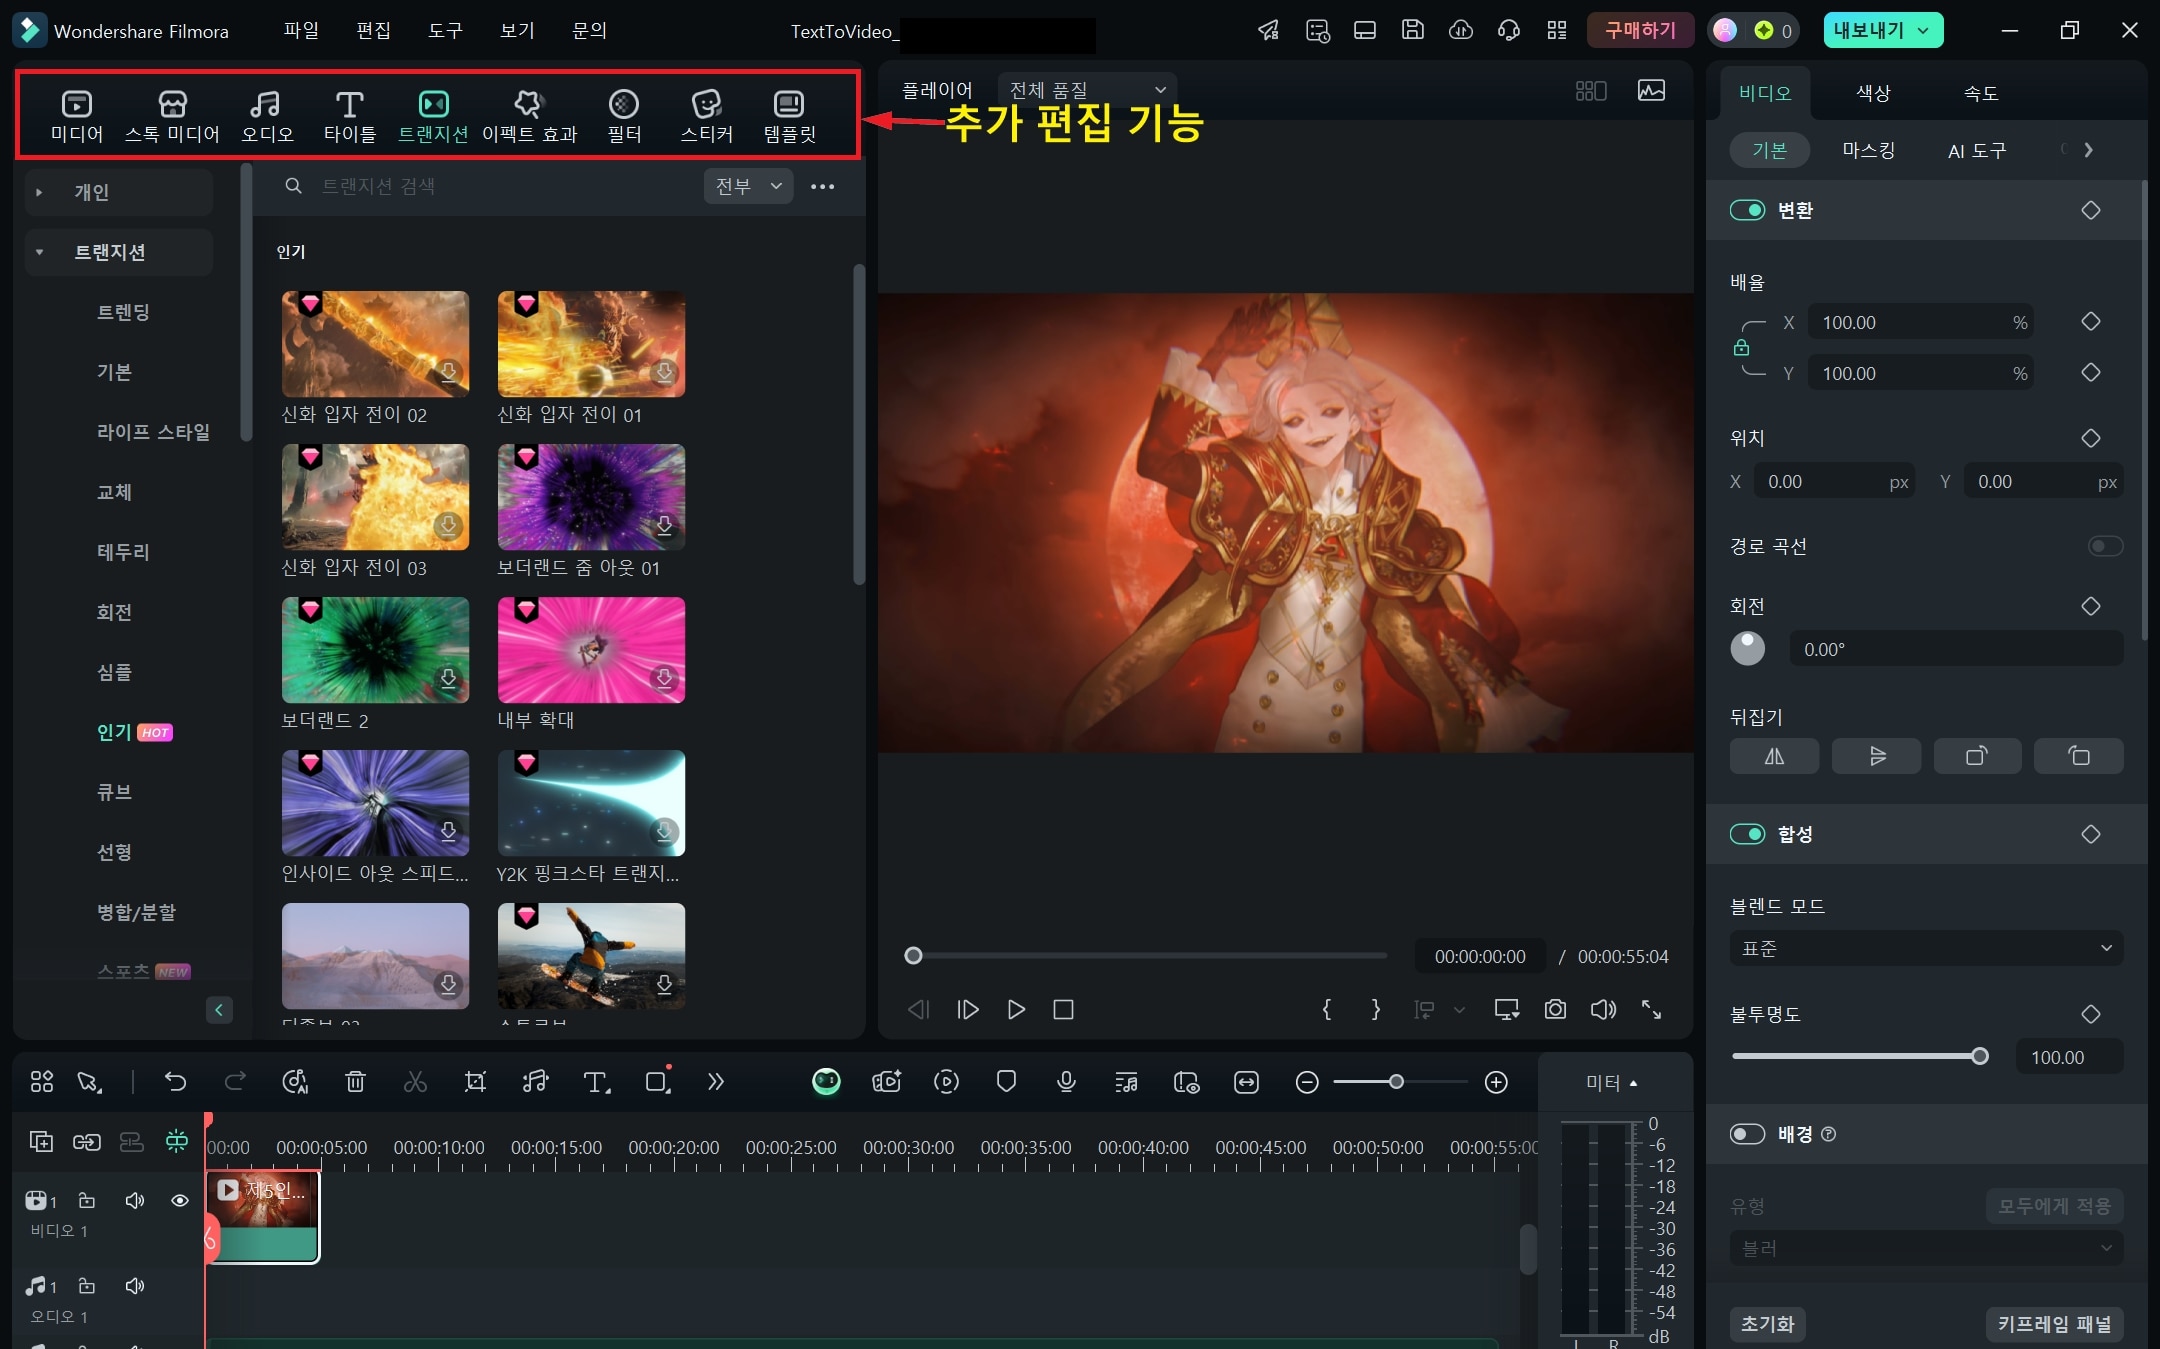This screenshot has width=2160, height=1349.
Task: Click the delete trash icon in timeline toolbar
Action: point(355,1082)
